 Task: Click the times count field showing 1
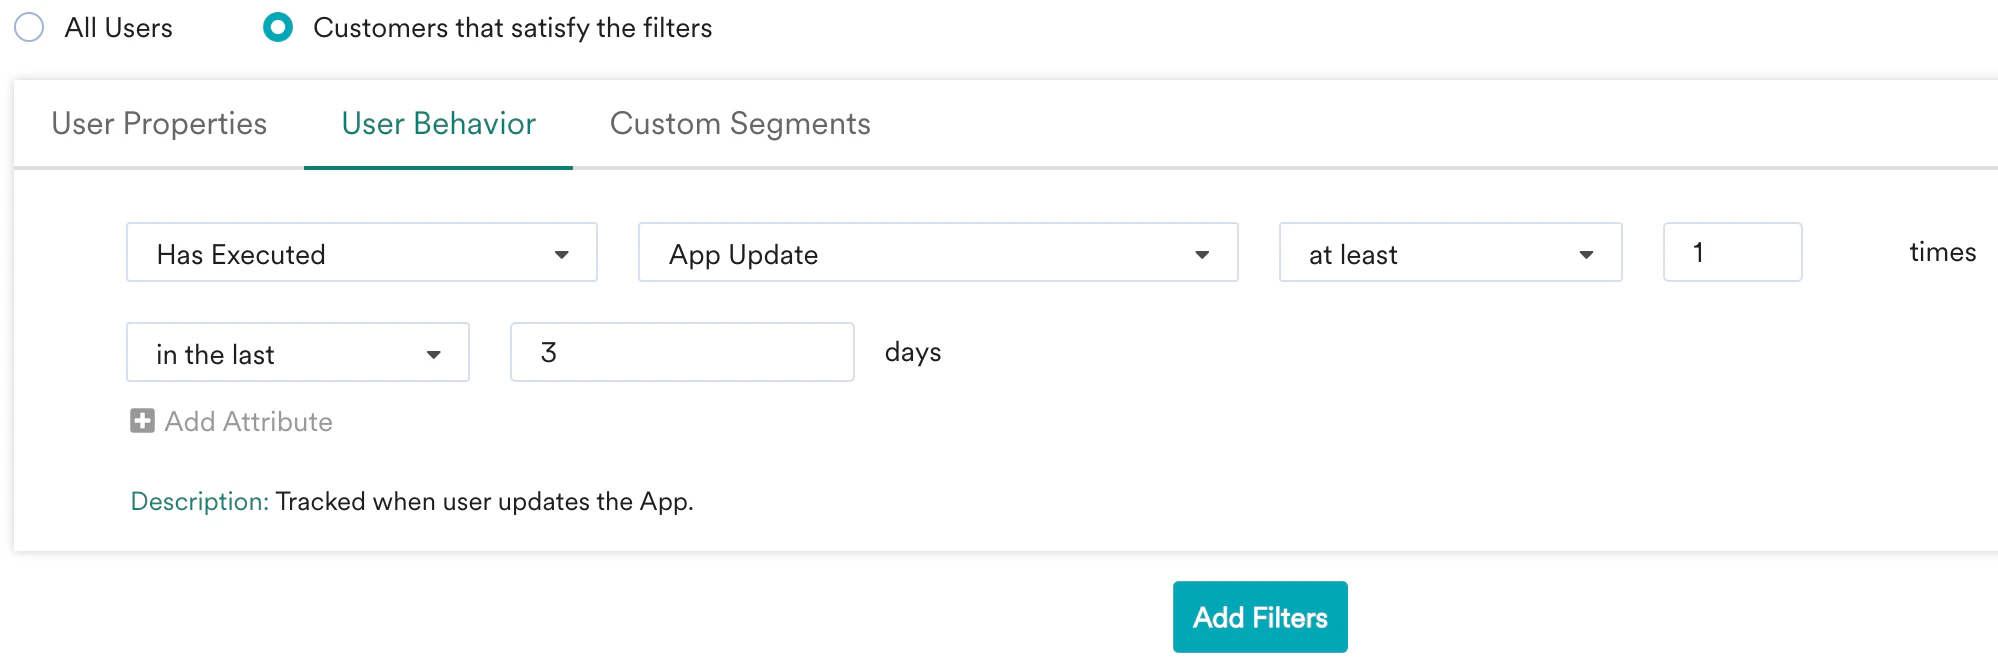coord(1732,252)
